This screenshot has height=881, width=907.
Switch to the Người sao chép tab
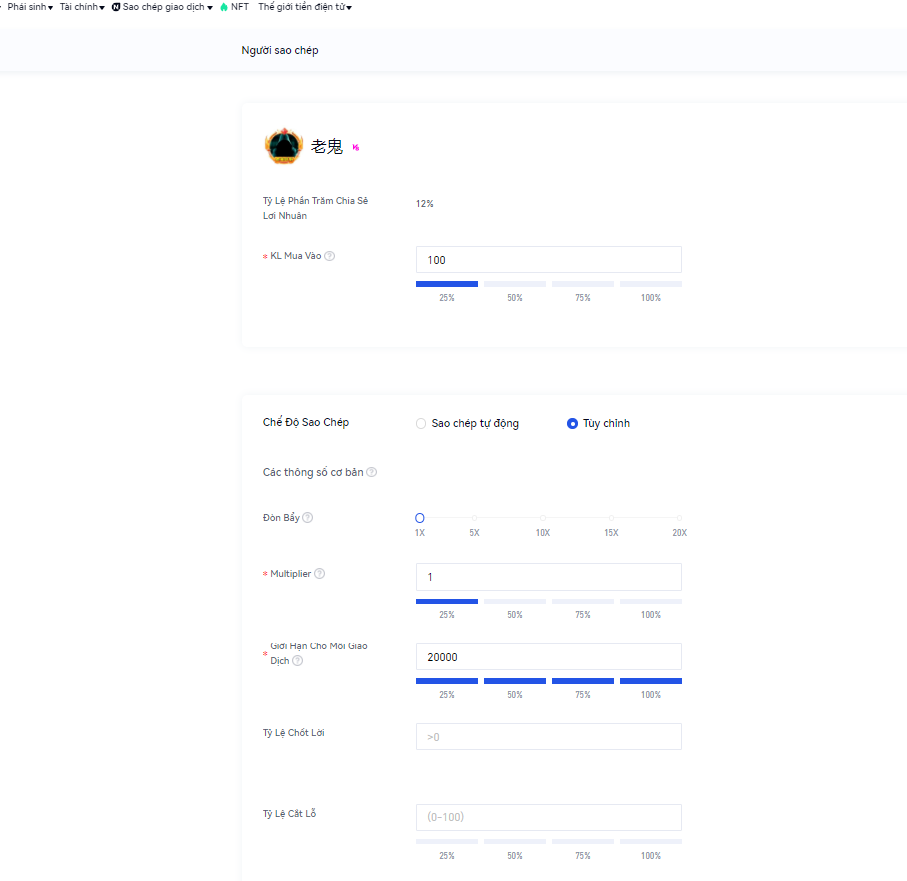coord(280,50)
